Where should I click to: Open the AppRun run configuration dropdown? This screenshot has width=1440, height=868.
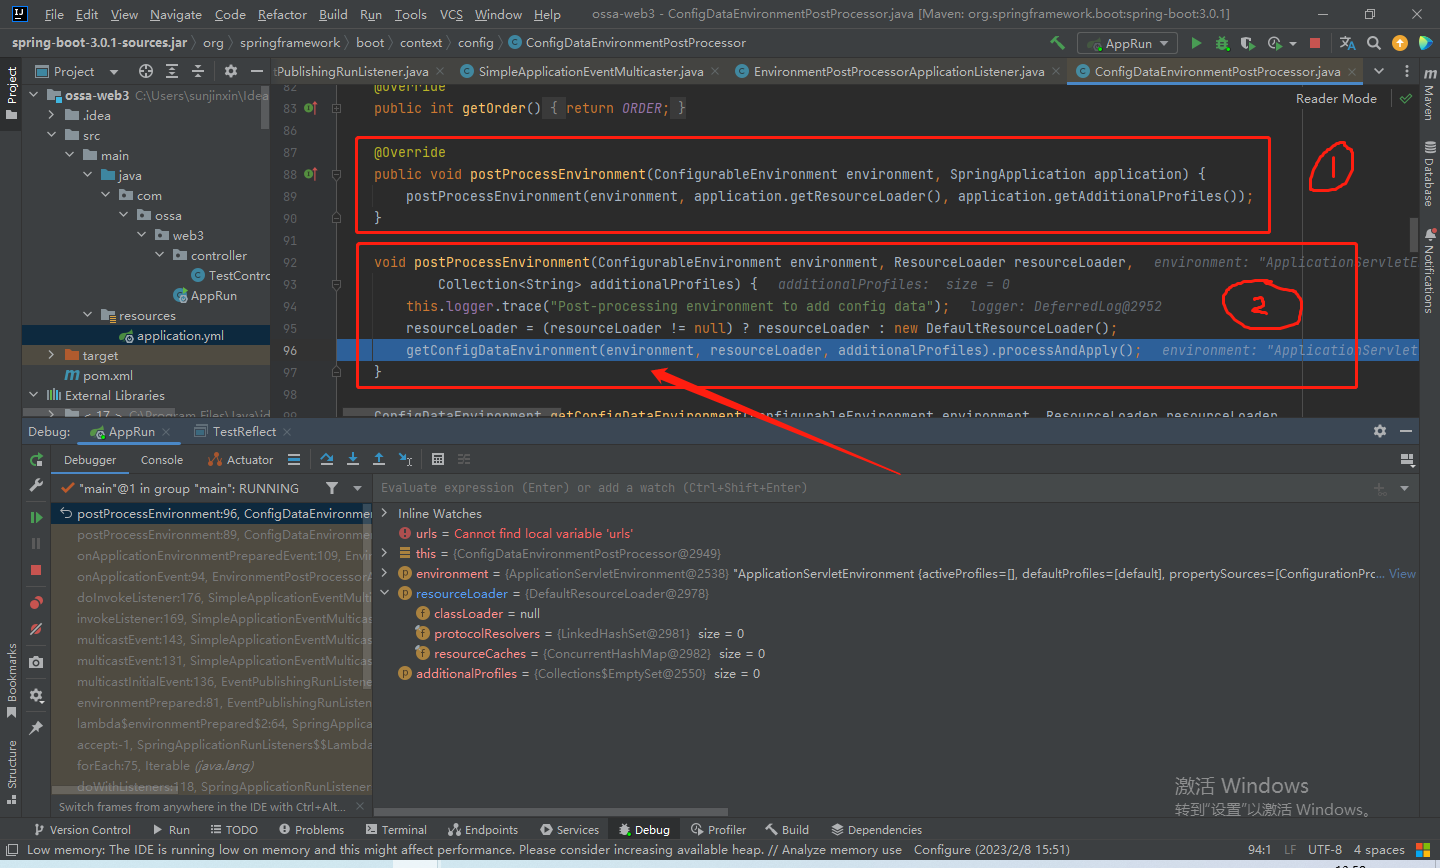[x=1127, y=43]
